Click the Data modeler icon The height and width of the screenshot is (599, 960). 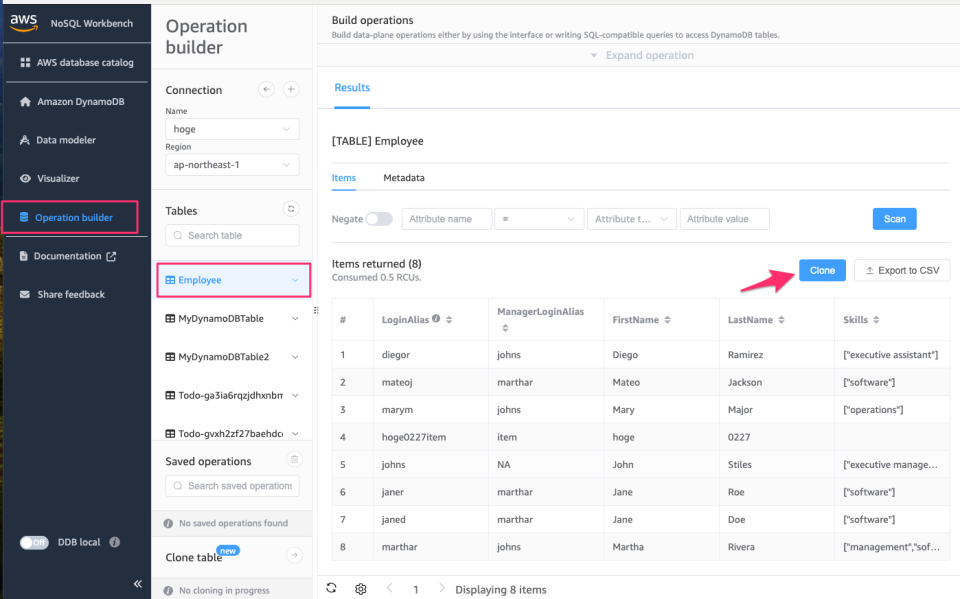pos(24,140)
